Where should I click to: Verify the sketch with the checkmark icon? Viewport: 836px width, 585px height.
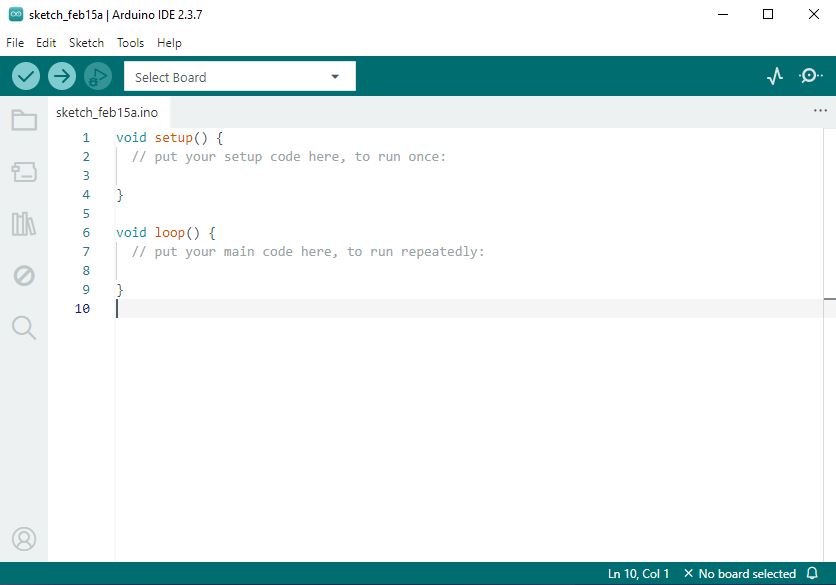click(x=25, y=75)
